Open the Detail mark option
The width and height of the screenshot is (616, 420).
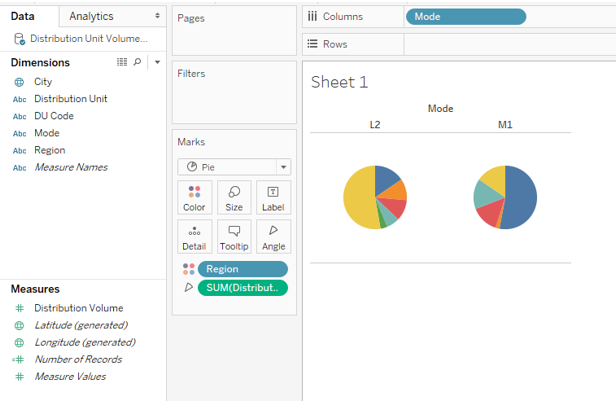tap(194, 237)
